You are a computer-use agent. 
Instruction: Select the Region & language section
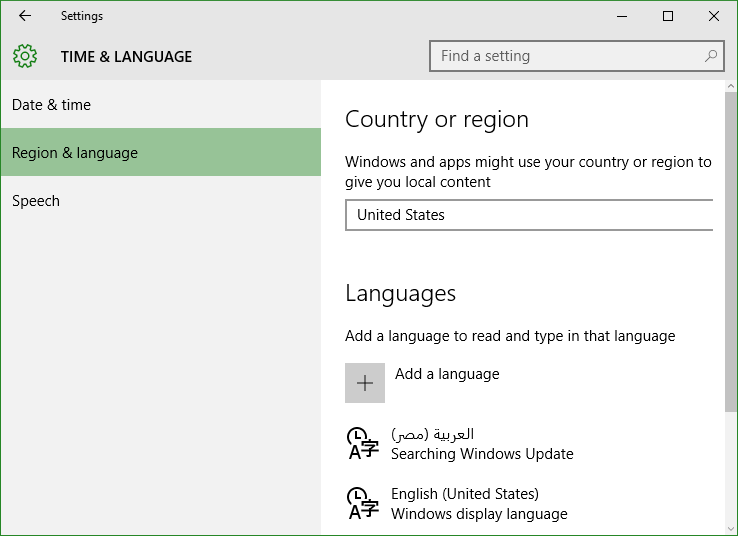click(161, 152)
